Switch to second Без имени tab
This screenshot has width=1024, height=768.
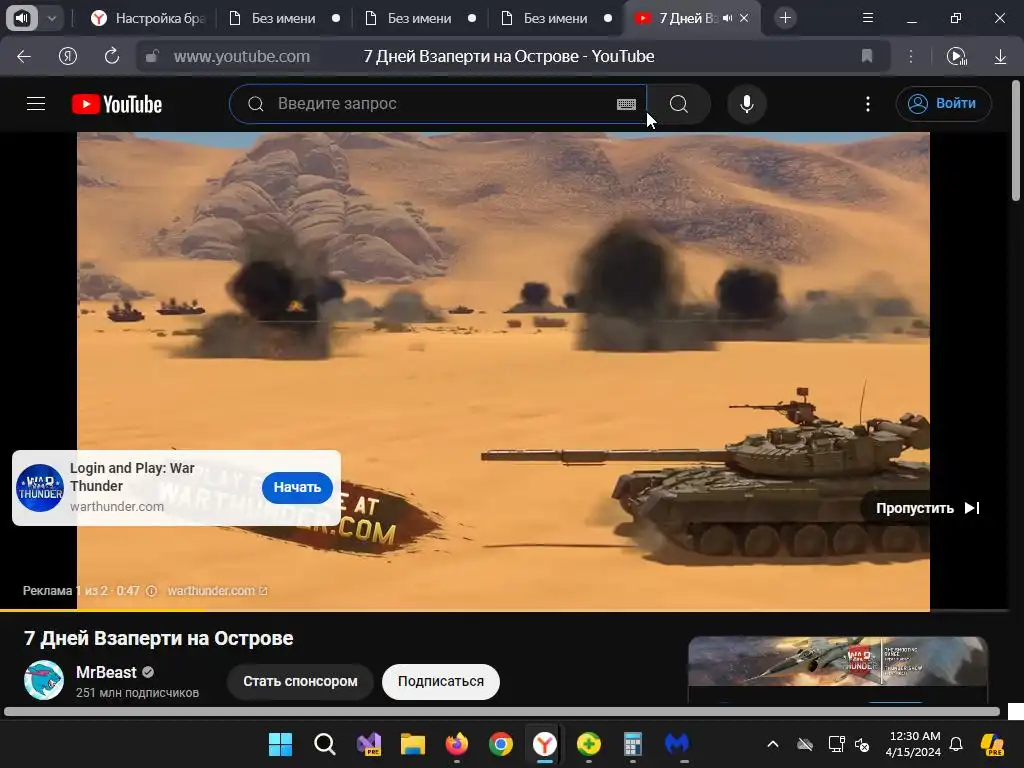[x=419, y=18]
